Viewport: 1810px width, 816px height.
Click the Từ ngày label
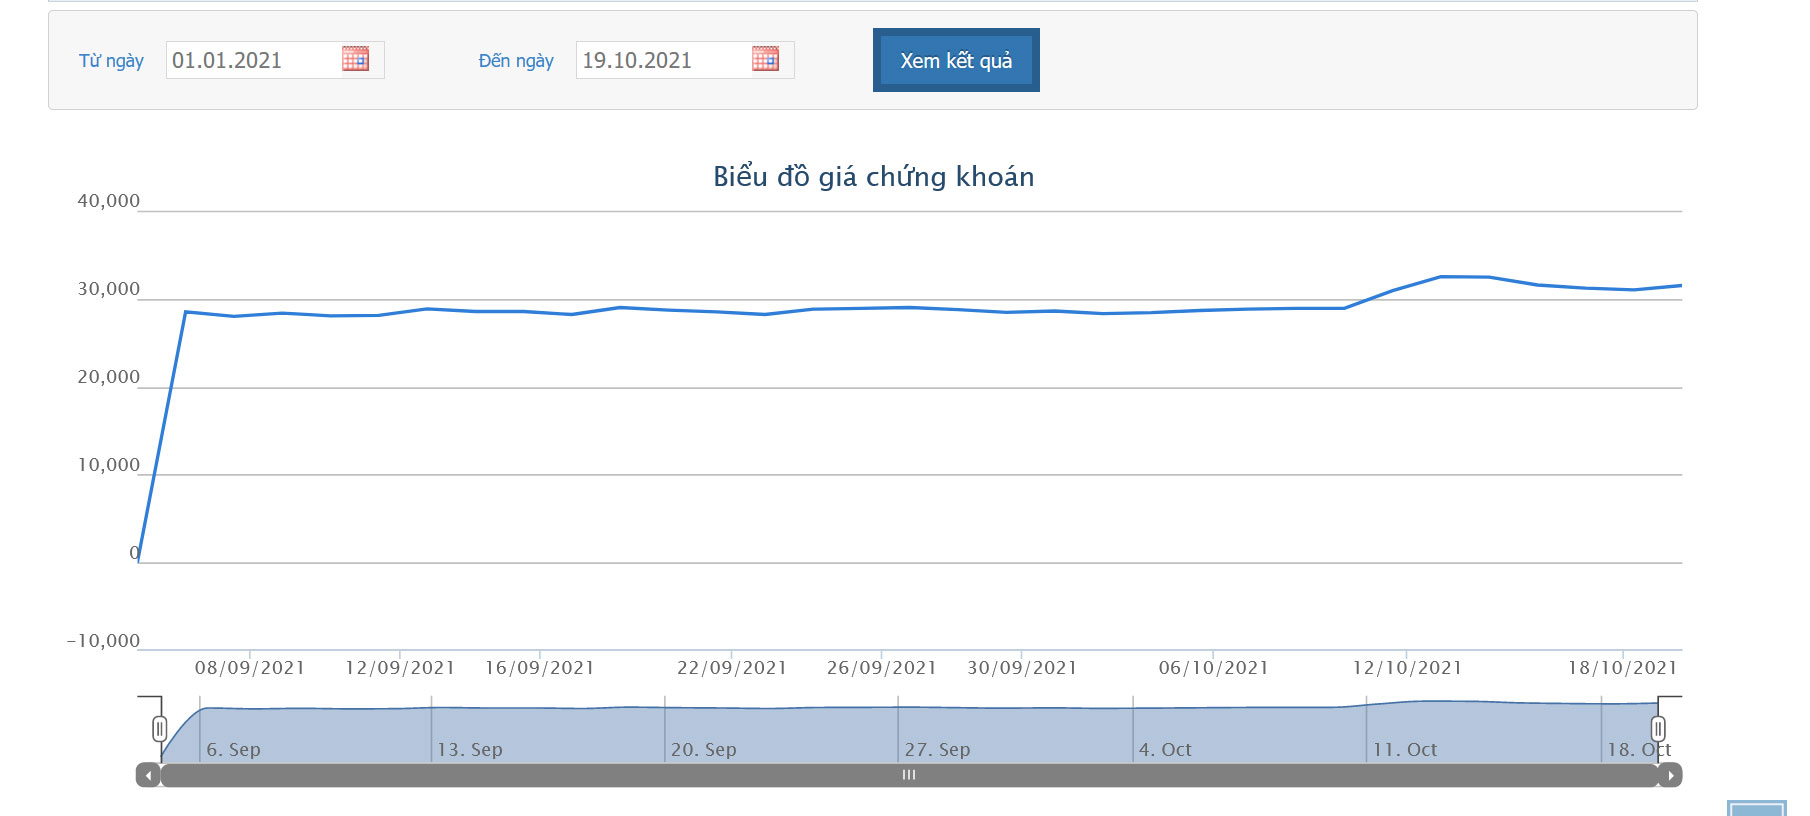(x=111, y=61)
